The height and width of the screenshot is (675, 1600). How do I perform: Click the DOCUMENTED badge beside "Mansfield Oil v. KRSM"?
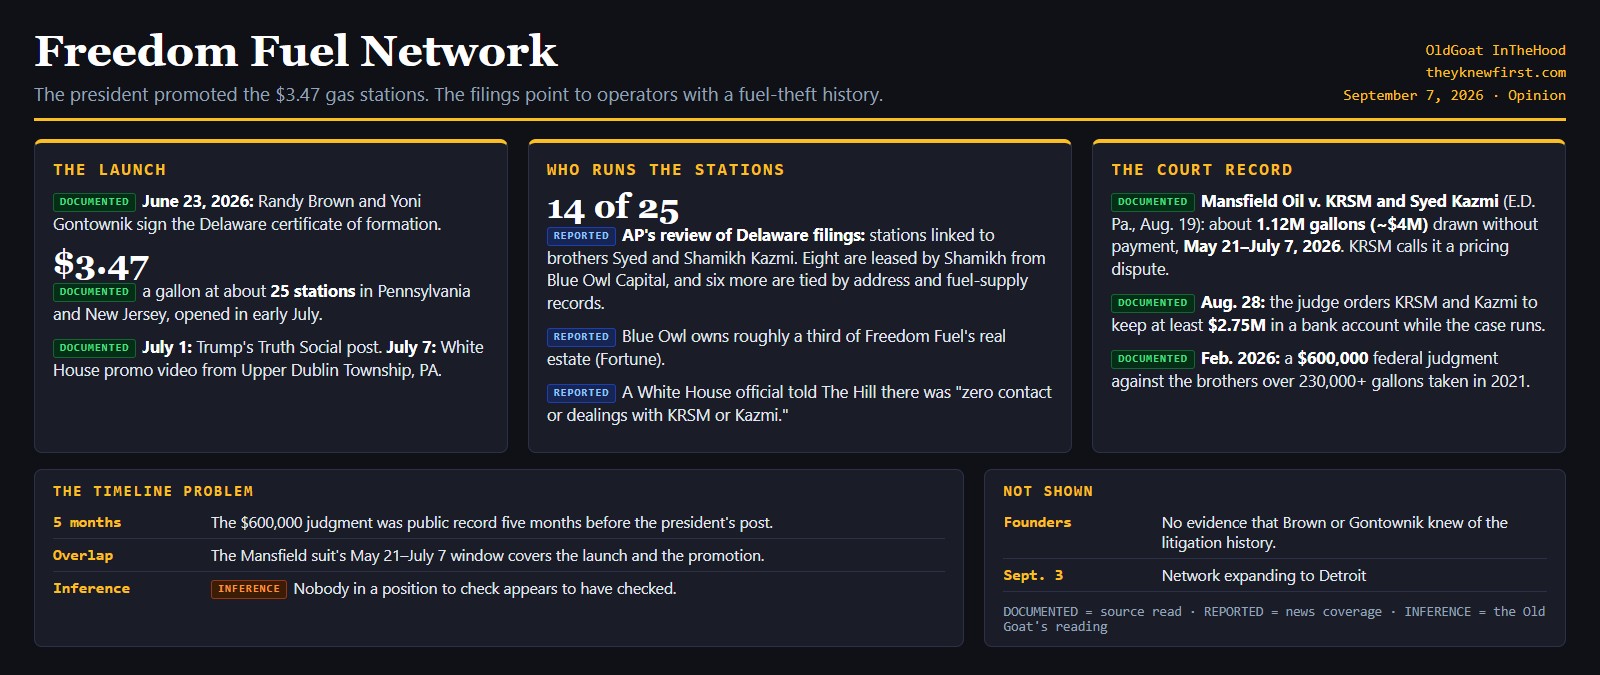click(x=1152, y=202)
